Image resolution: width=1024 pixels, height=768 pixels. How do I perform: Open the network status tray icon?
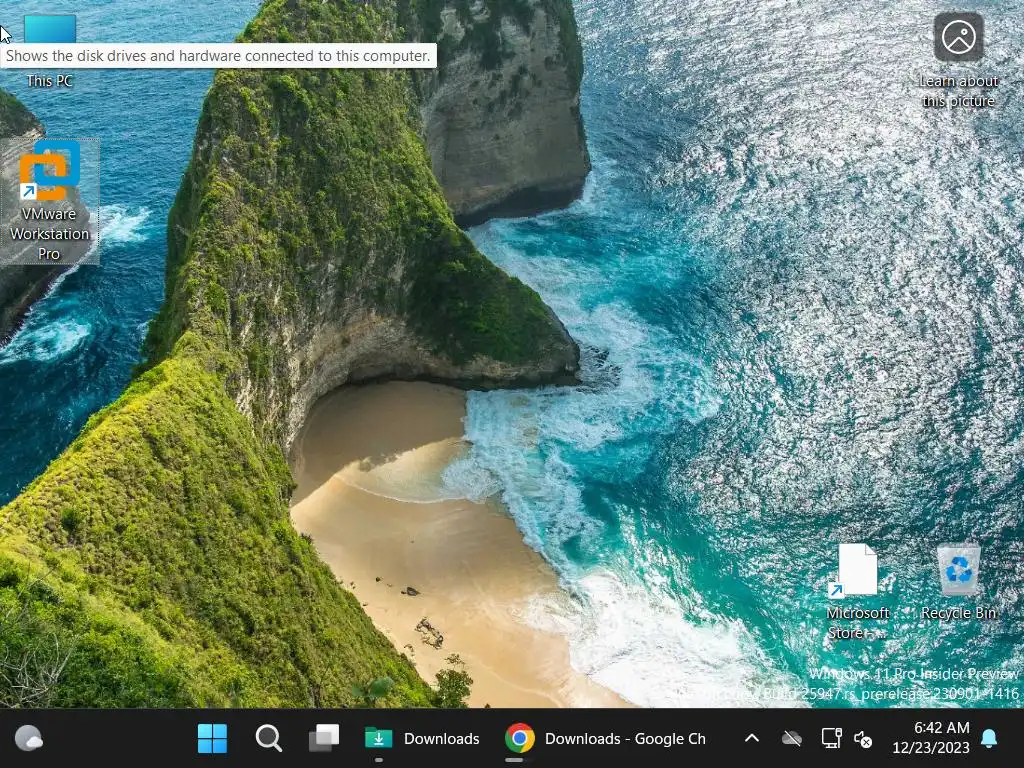831,739
